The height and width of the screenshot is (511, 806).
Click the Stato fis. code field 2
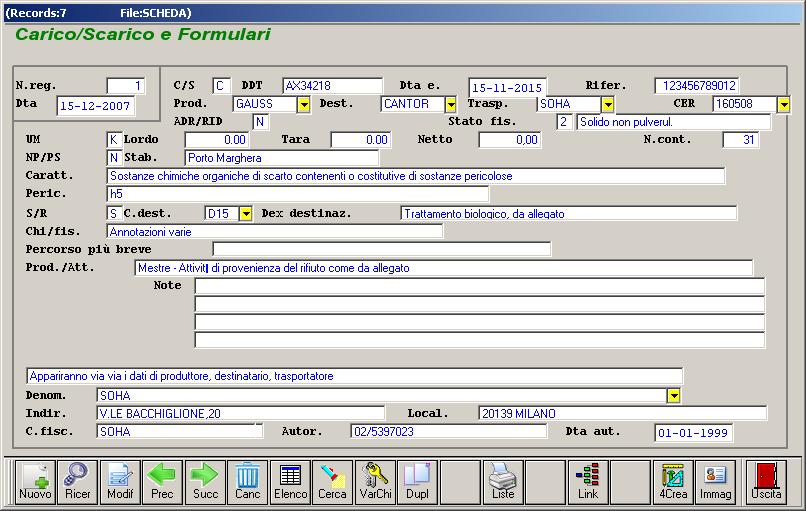[x=564, y=122]
